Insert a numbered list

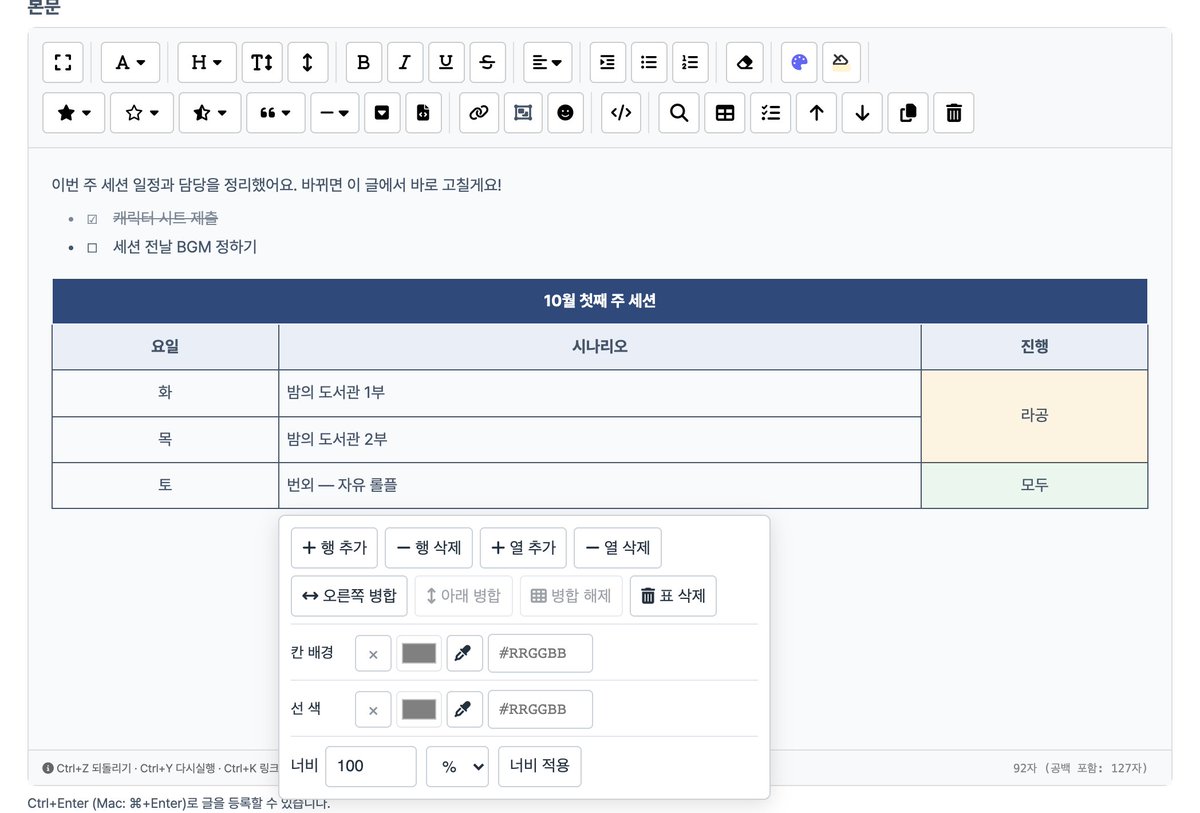click(690, 62)
